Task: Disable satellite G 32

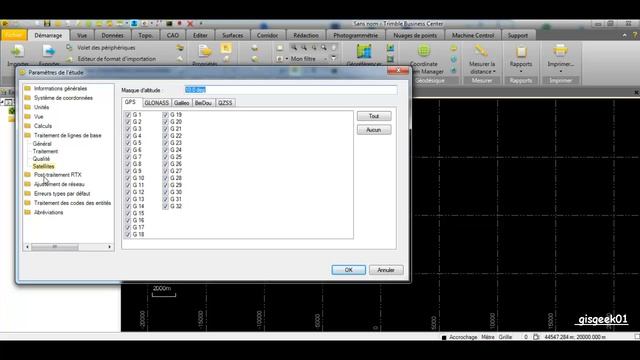Action: pyautogui.click(x=165, y=206)
